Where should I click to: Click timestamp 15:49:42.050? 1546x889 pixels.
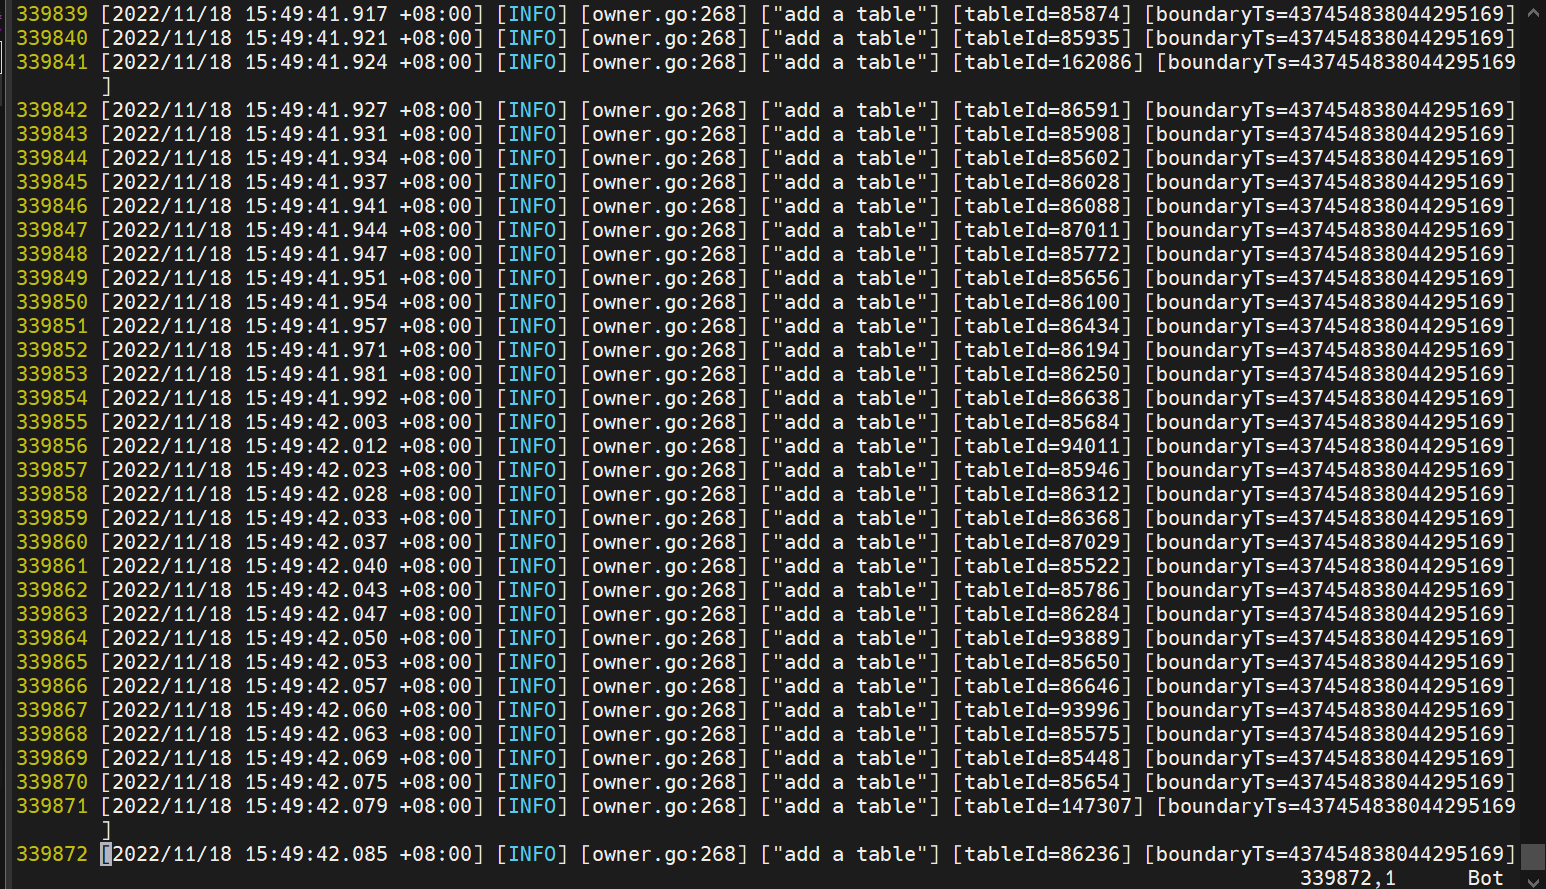click(316, 638)
